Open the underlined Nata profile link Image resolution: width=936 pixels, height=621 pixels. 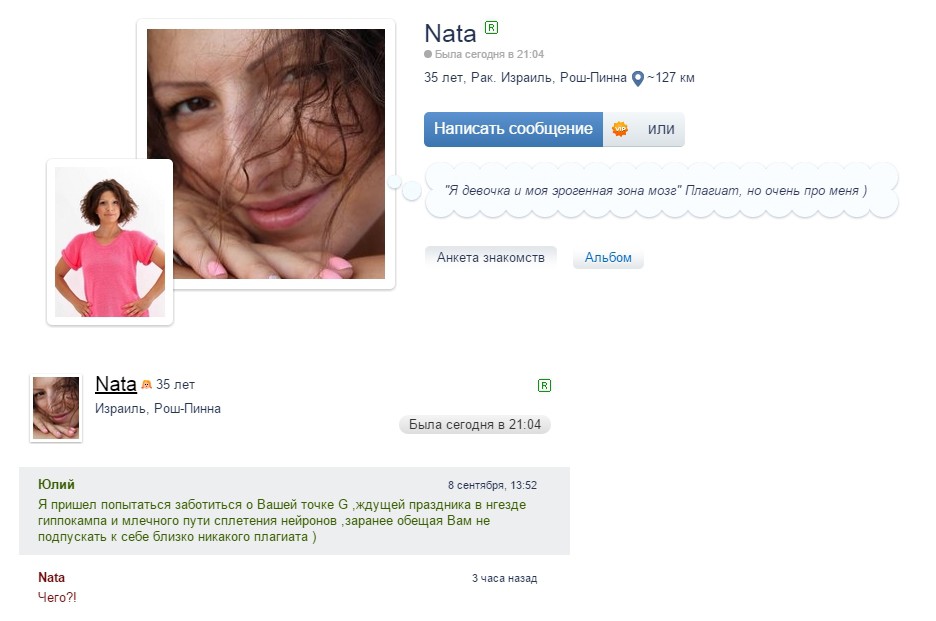(x=115, y=383)
